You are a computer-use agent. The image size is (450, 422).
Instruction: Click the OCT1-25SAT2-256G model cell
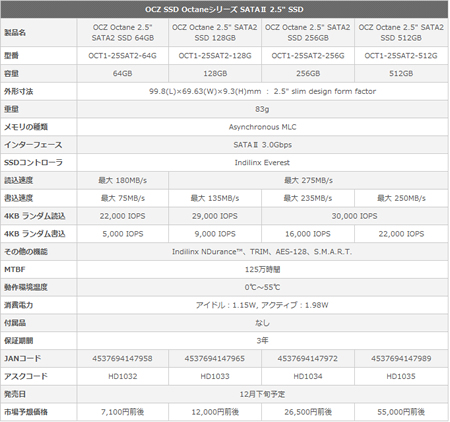click(308, 56)
